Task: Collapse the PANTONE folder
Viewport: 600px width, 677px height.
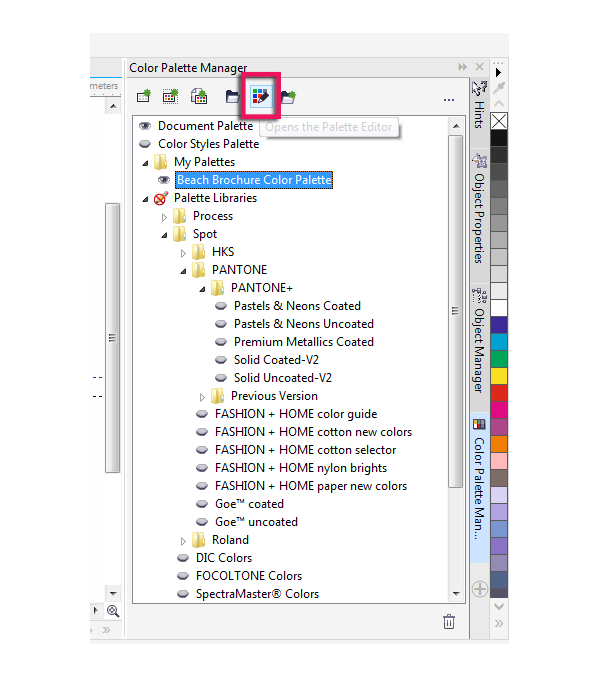Action: pyautogui.click(x=183, y=271)
